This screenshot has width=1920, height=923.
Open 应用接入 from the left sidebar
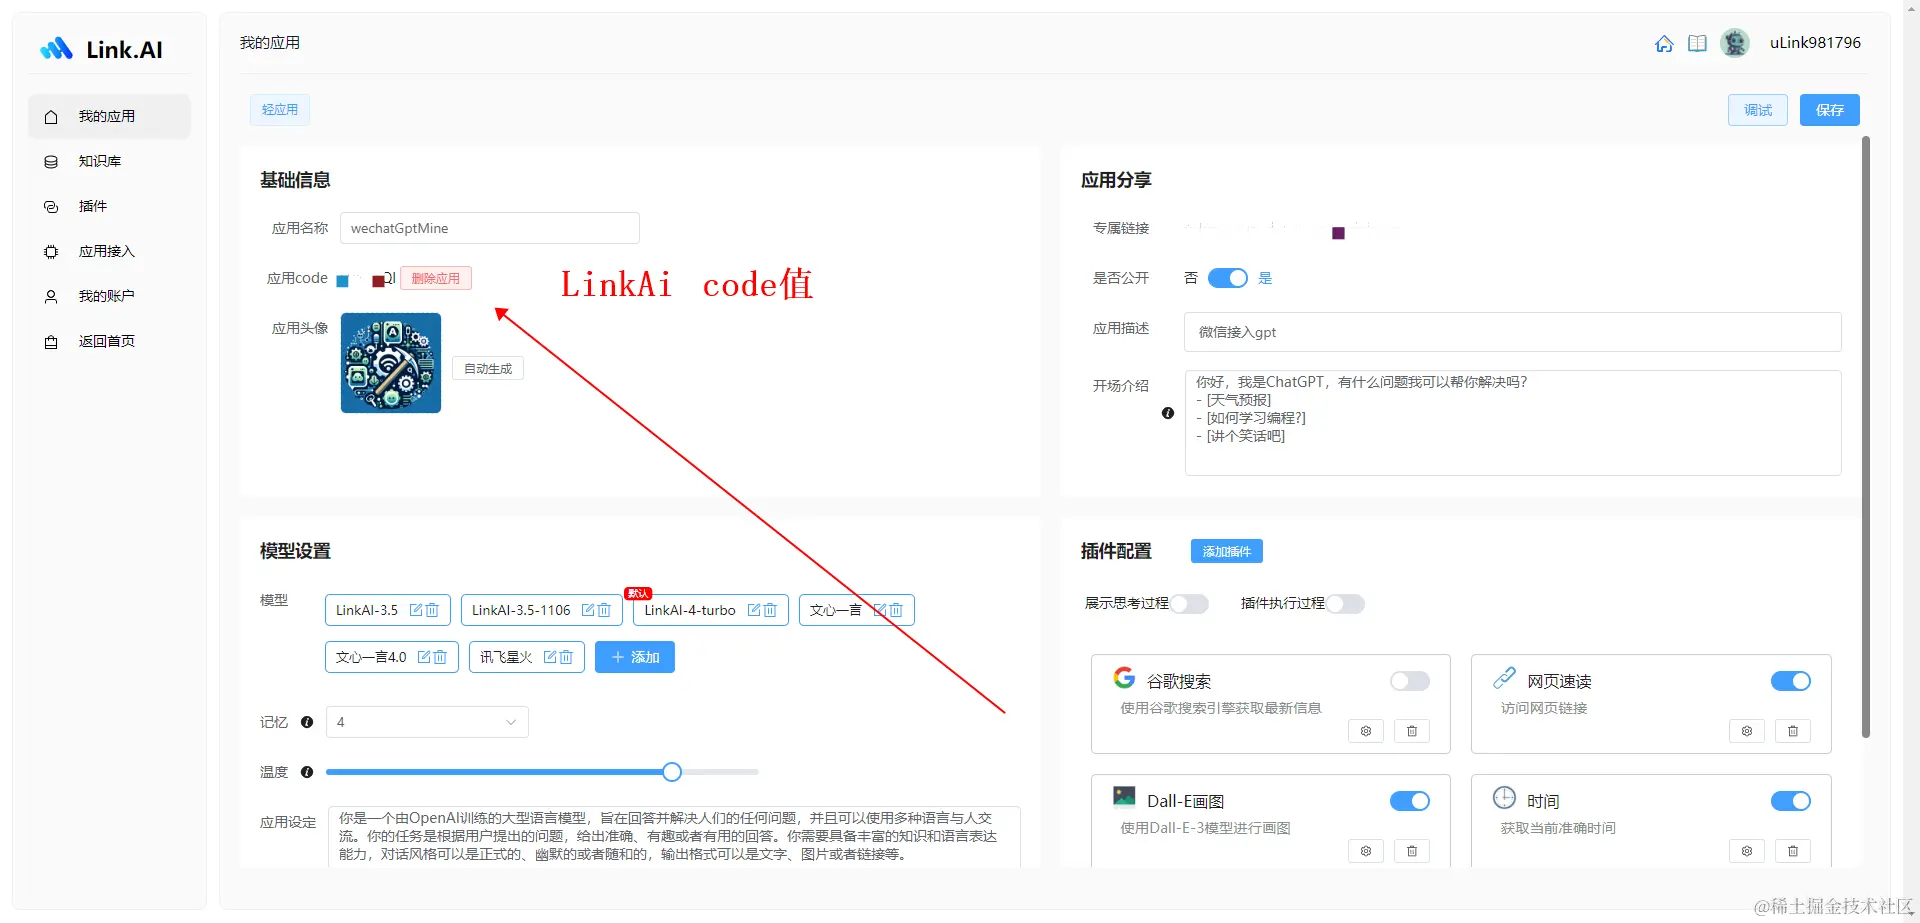click(x=107, y=252)
